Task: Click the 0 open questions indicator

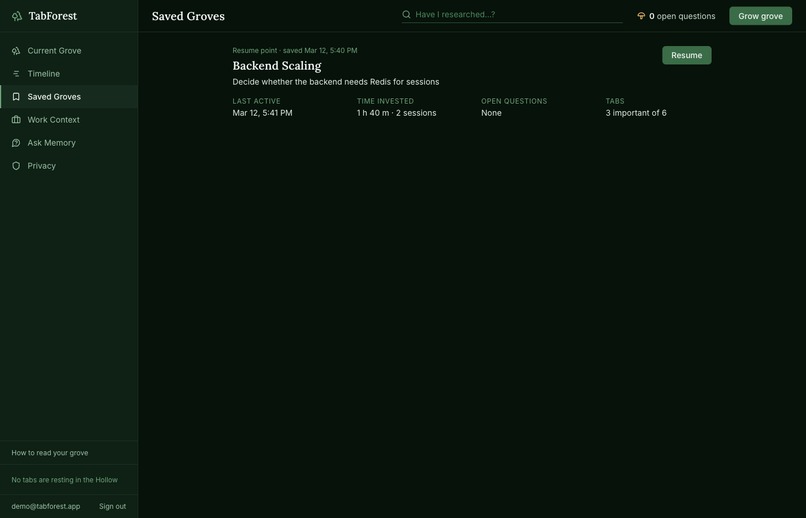Action: coord(676,16)
